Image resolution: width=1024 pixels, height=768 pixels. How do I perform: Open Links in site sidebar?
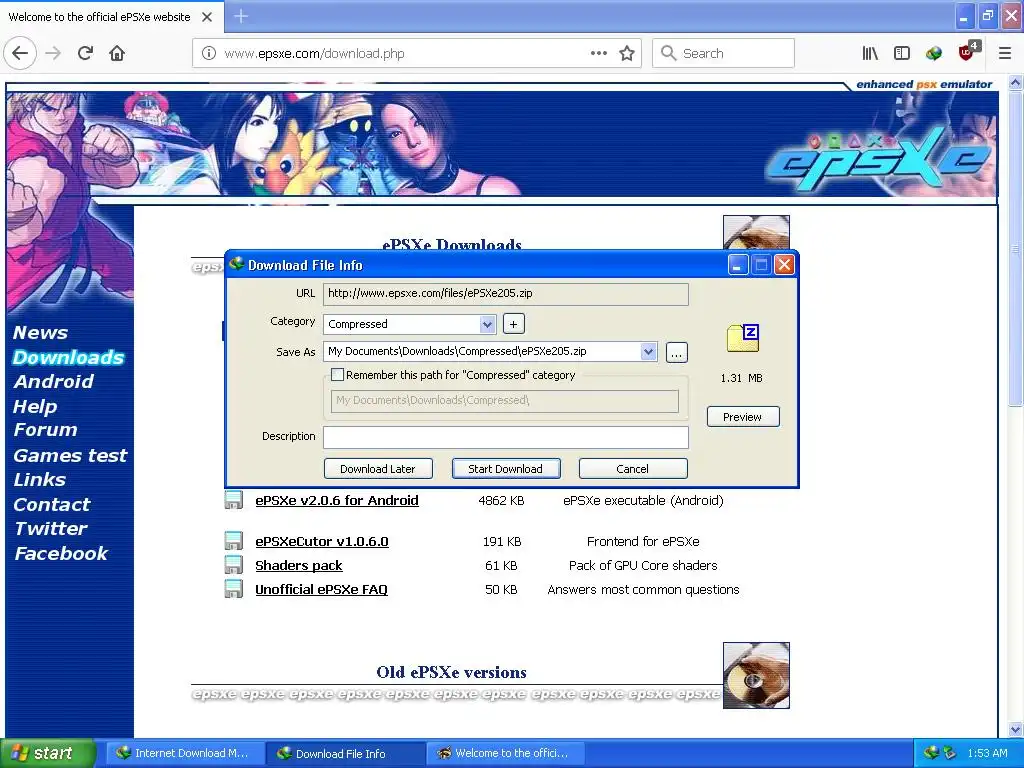pyautogui.click(x=40, y=479)
